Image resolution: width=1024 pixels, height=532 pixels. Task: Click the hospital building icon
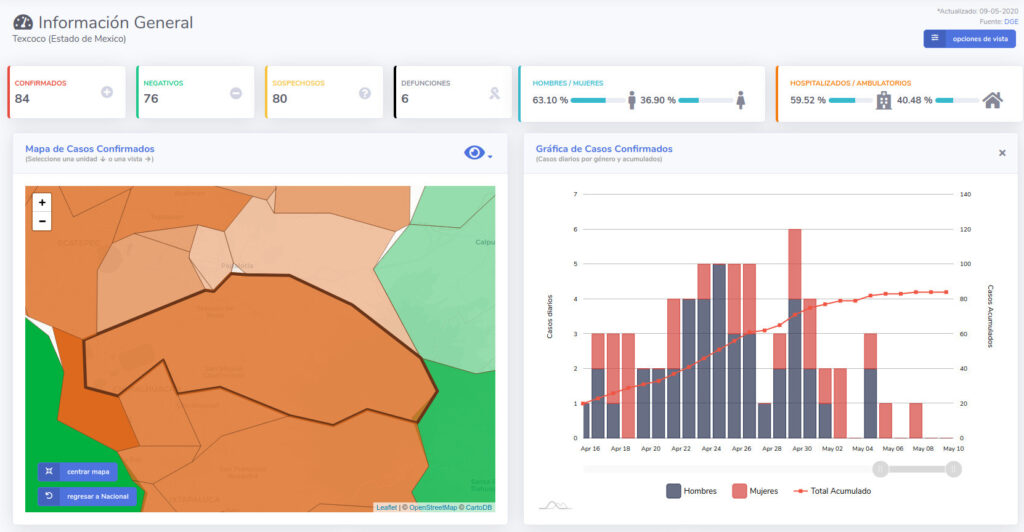[883, 100]
